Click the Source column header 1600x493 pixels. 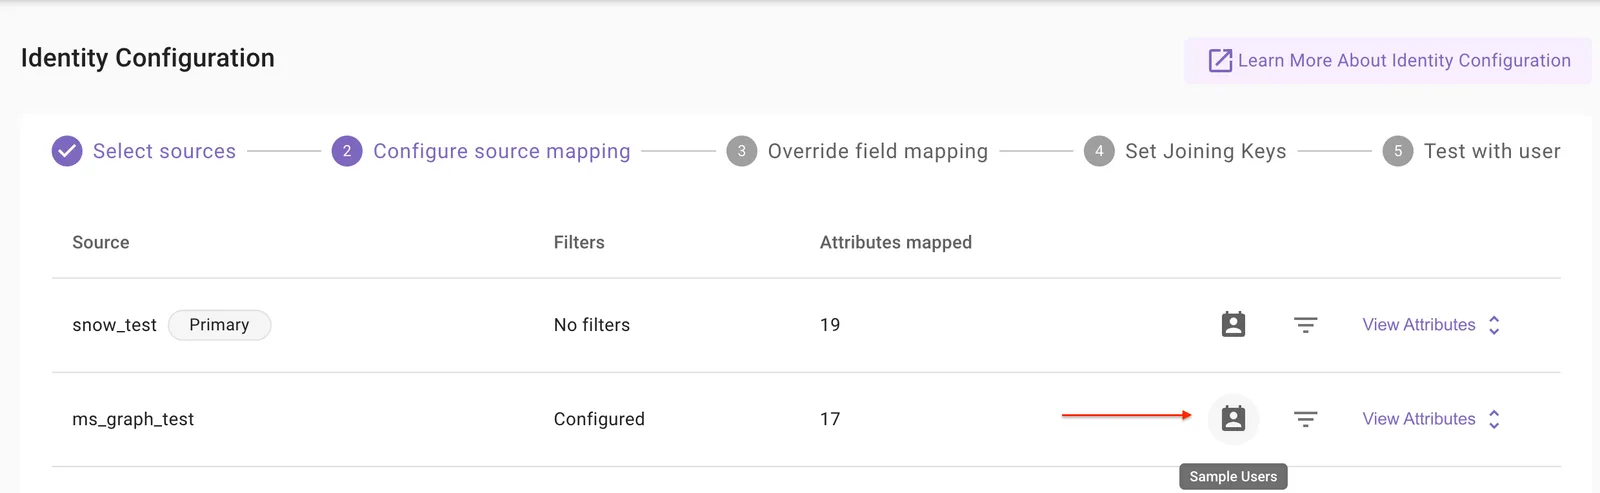click(101, 242)
